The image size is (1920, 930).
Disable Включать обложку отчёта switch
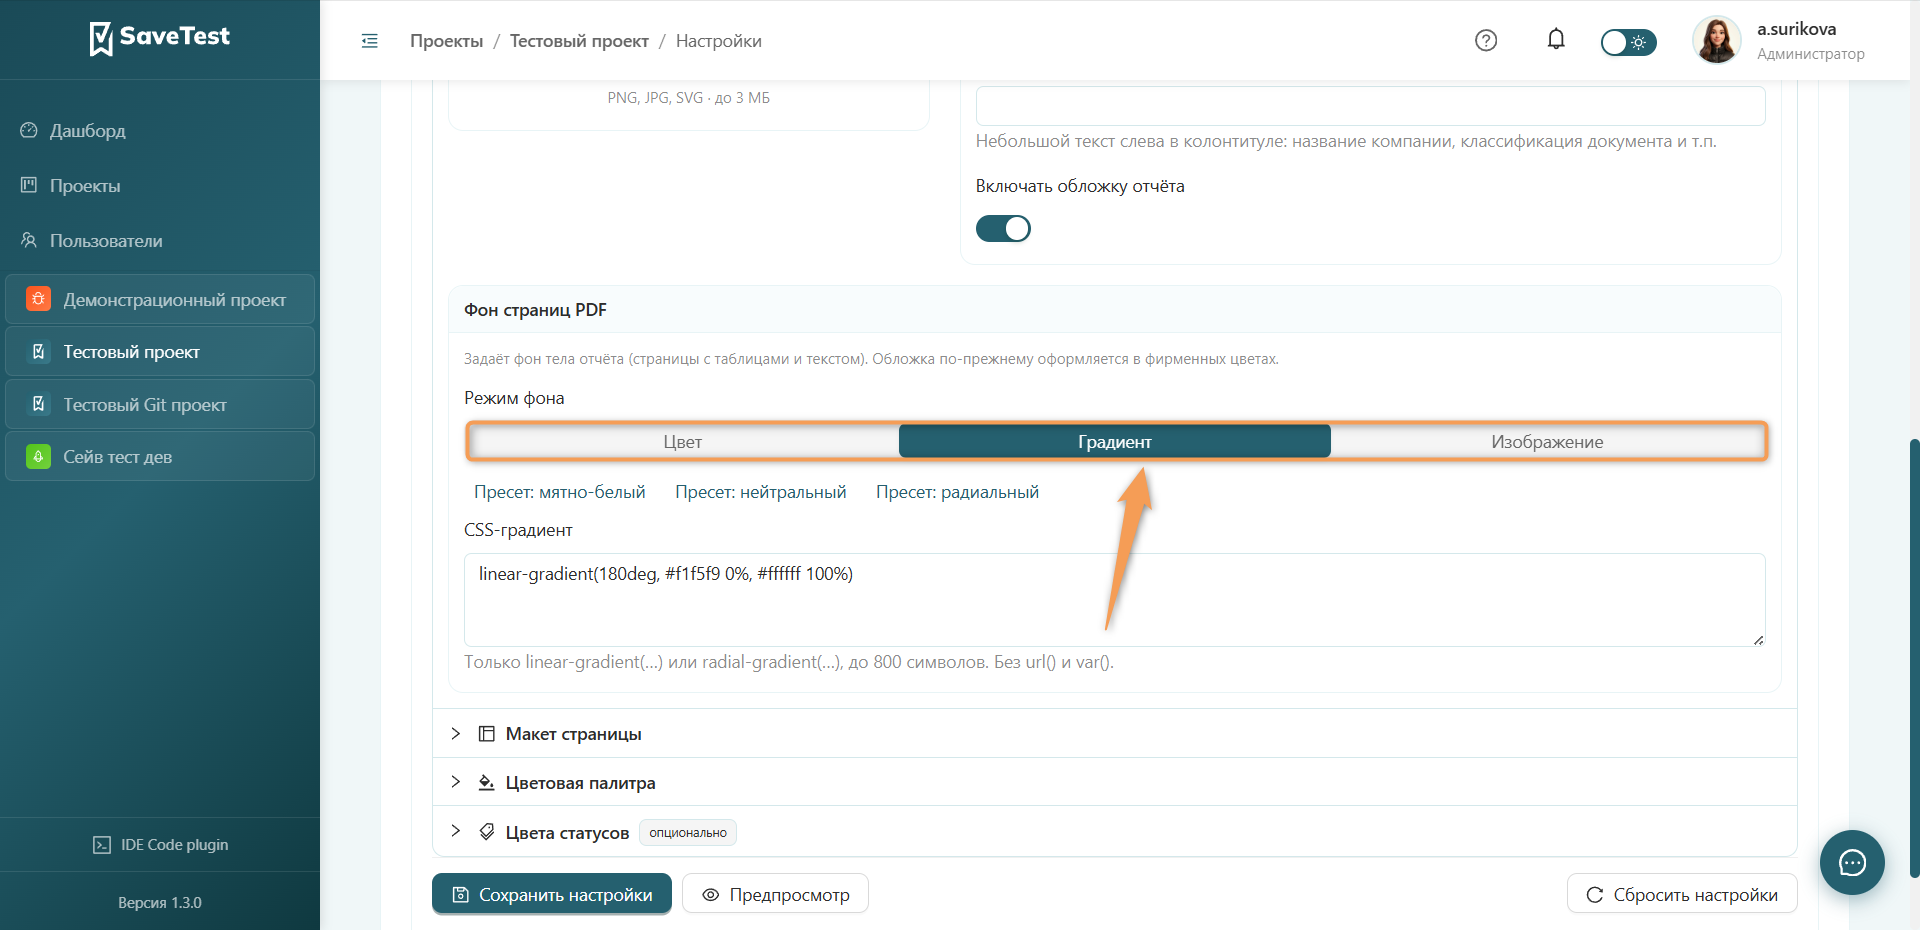click(1003, 229)
